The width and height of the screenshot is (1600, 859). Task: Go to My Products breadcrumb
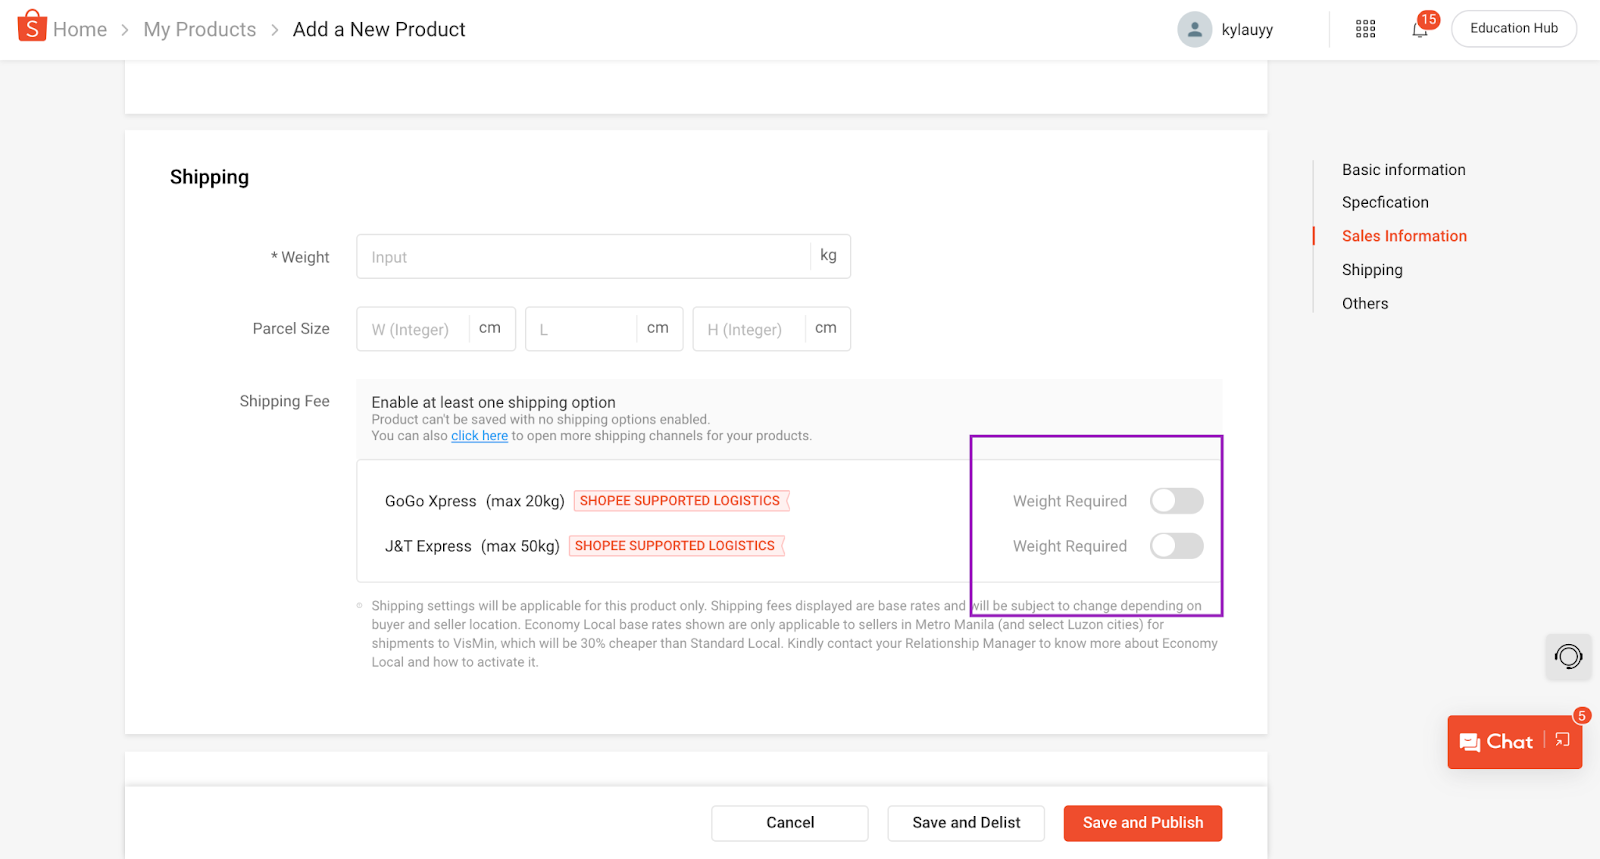click(x=200, y=30)
